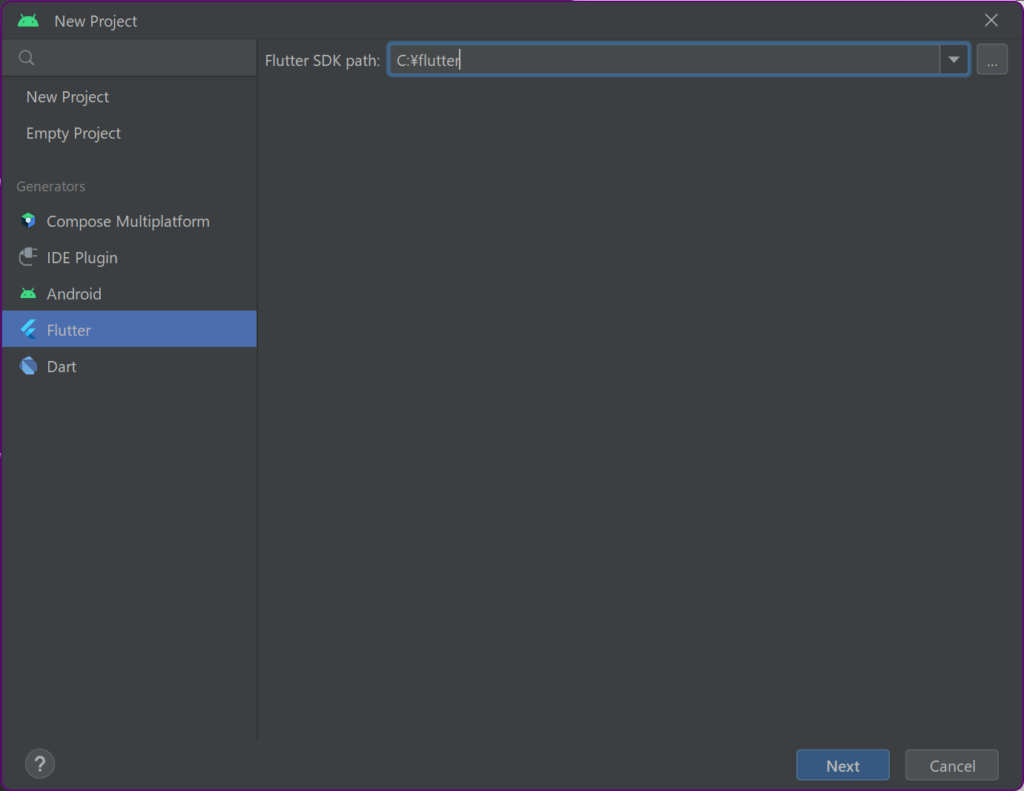Click the Next button

842,765
